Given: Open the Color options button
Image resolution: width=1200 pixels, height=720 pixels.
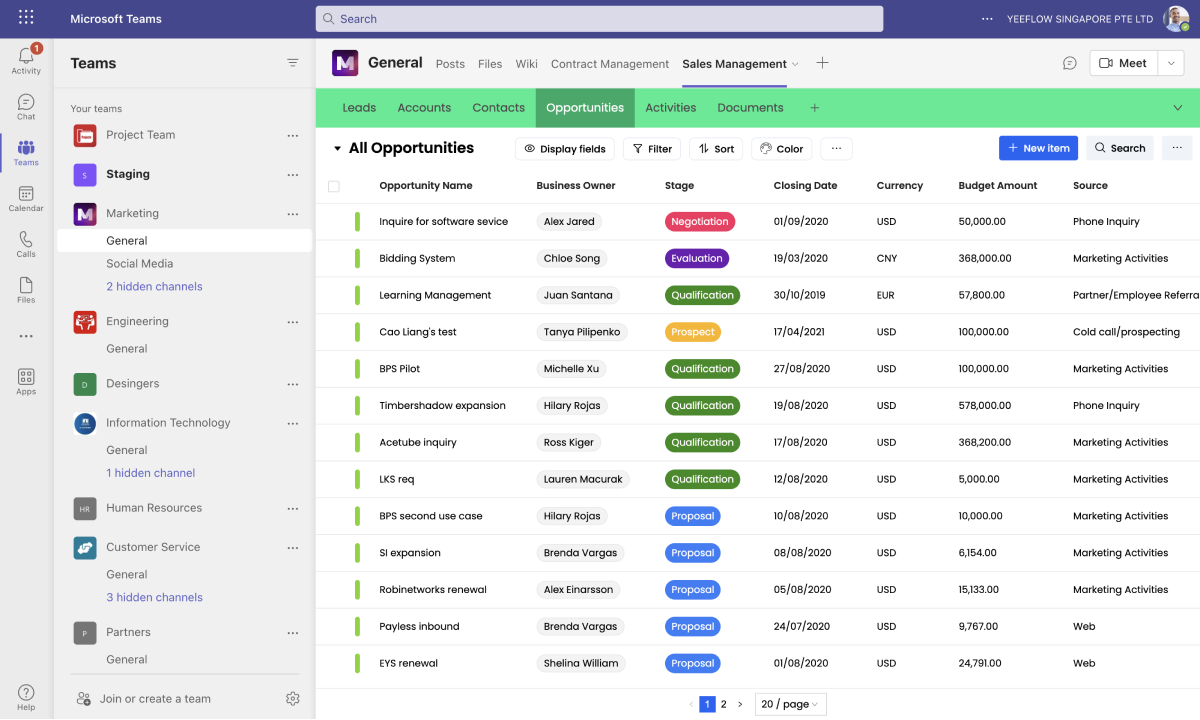Looking at the screenshot, I should [x=781, y=149].
